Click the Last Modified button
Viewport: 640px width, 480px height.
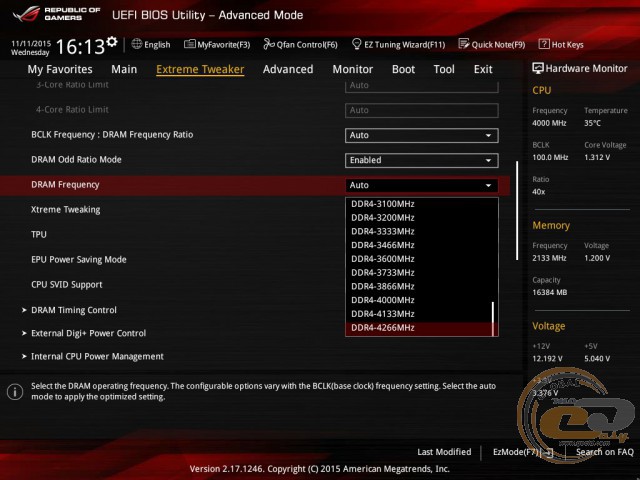coord(444,452)
